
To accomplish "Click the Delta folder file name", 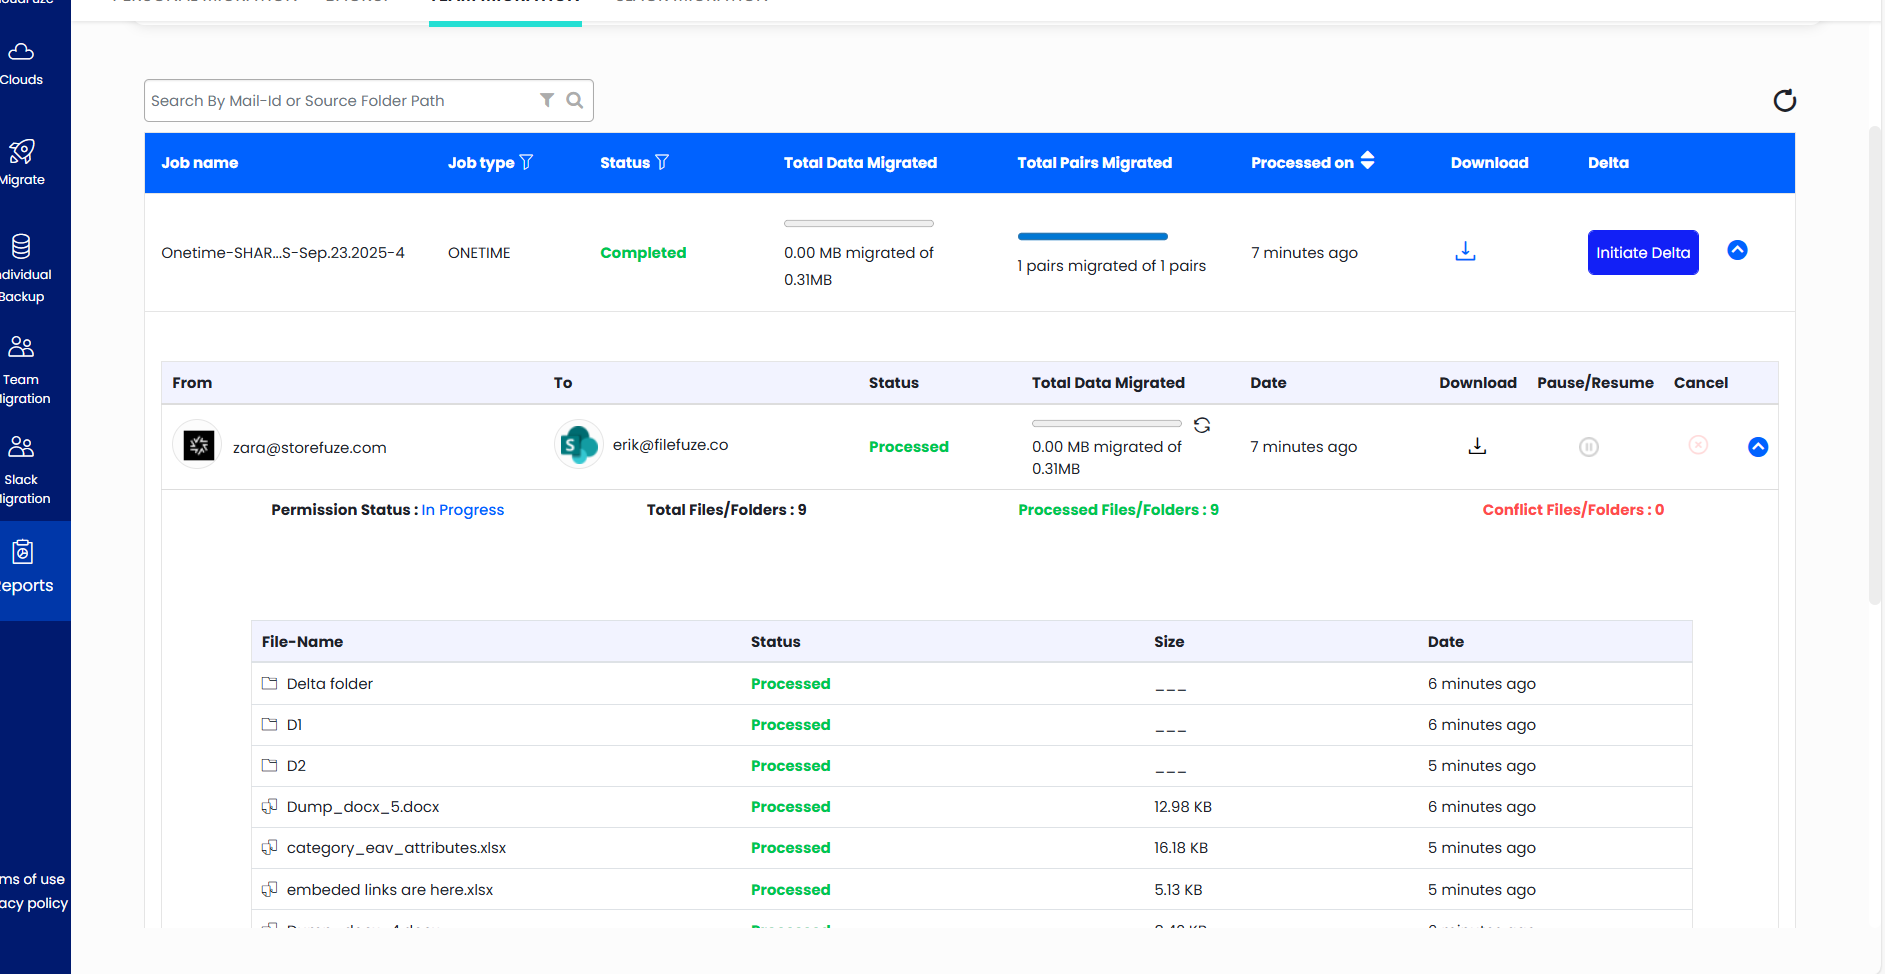I will (330, 683).
